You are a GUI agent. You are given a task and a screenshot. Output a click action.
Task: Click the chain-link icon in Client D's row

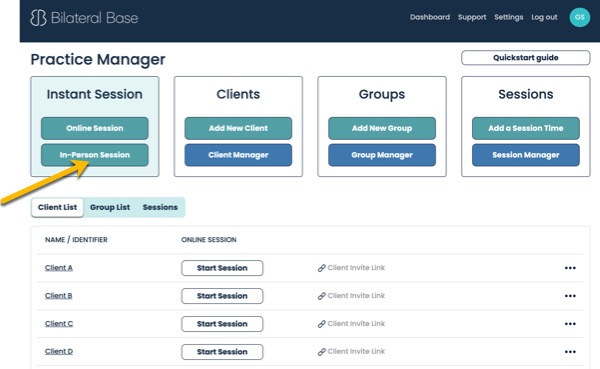(x=321, y=352)
